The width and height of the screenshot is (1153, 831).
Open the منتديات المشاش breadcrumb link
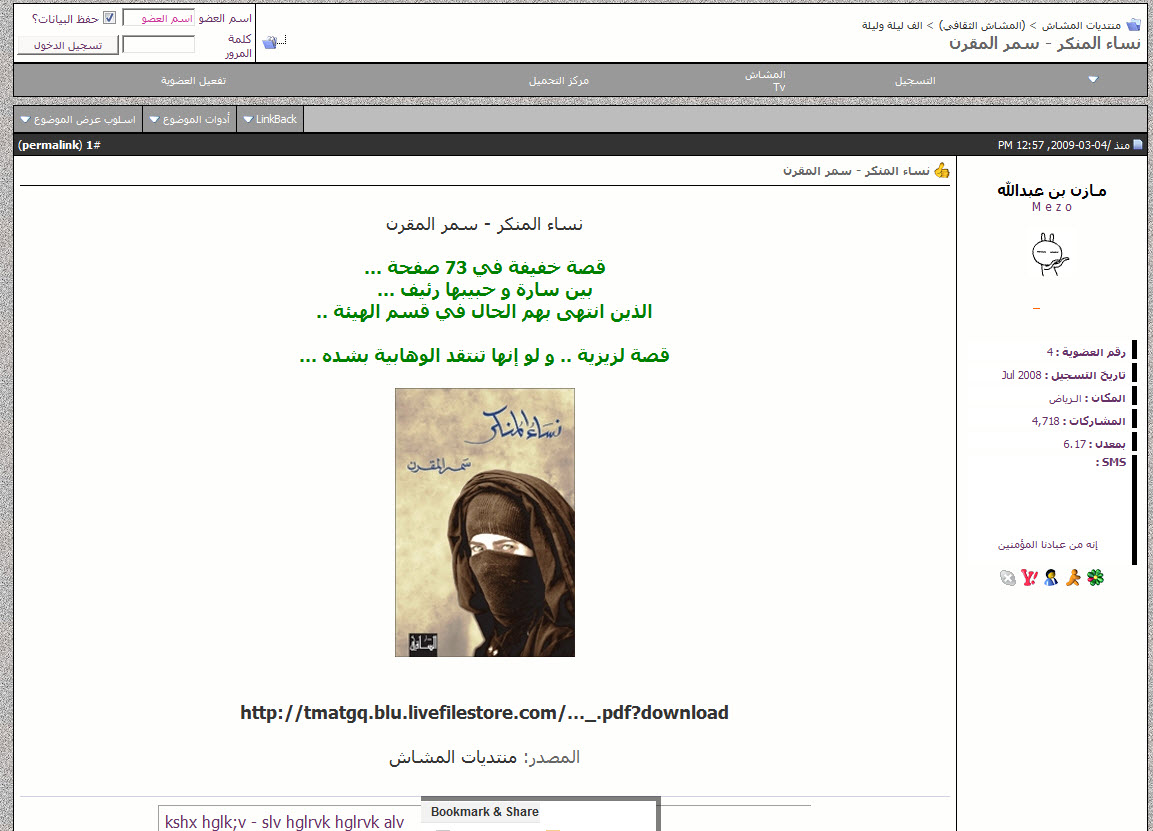pyautogui.click(x=1080, y=26)
